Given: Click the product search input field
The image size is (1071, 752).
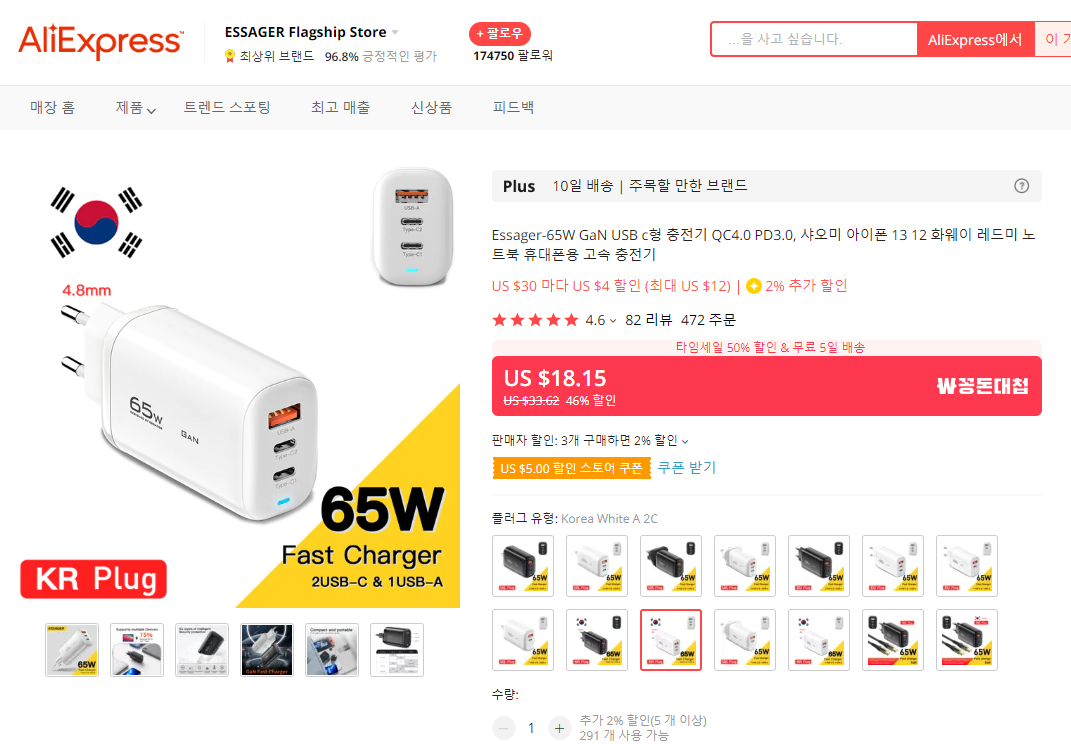Looking at the screenshot, I should click(x=814, y=39).
